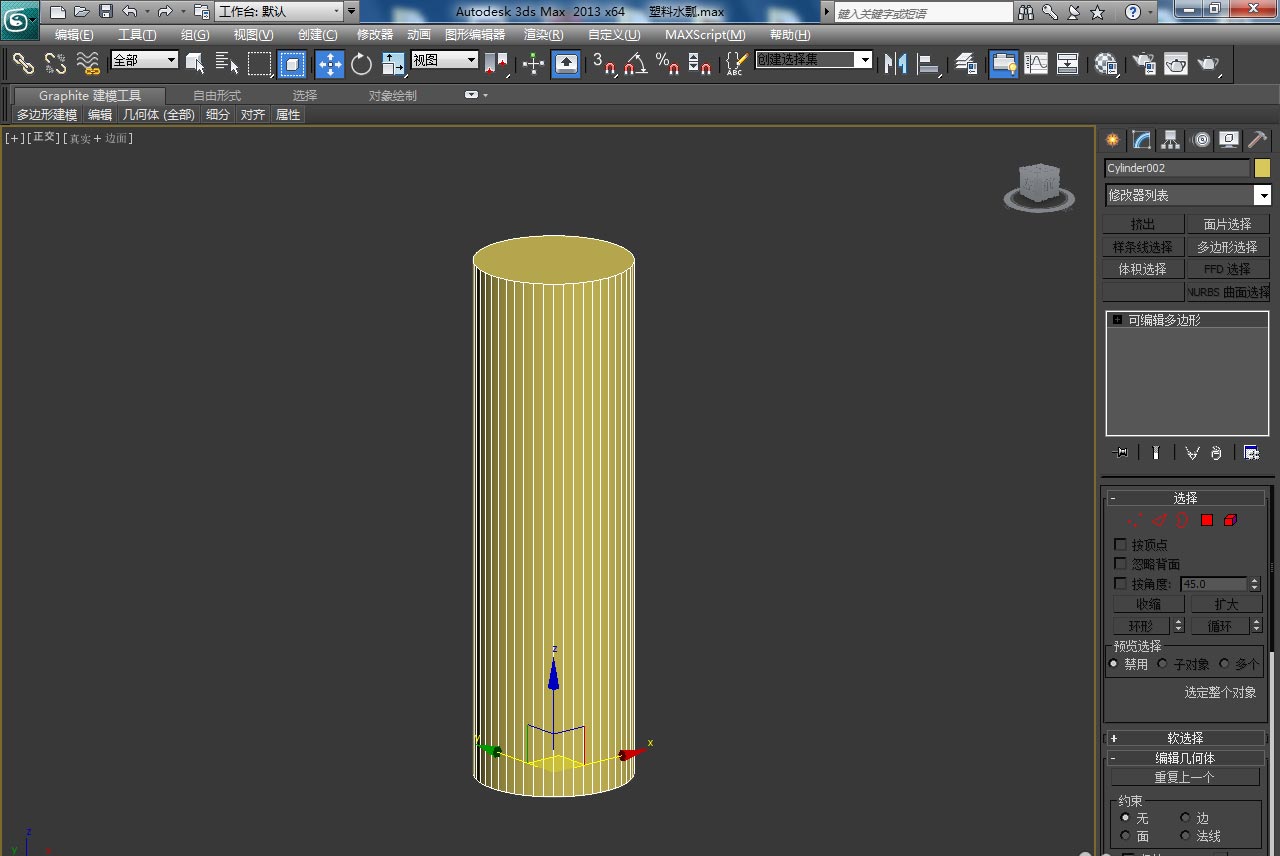Choose Vertex sub-object selection mode
The width and height of the screenshot is (1280, 856).
click(1134, 520)
